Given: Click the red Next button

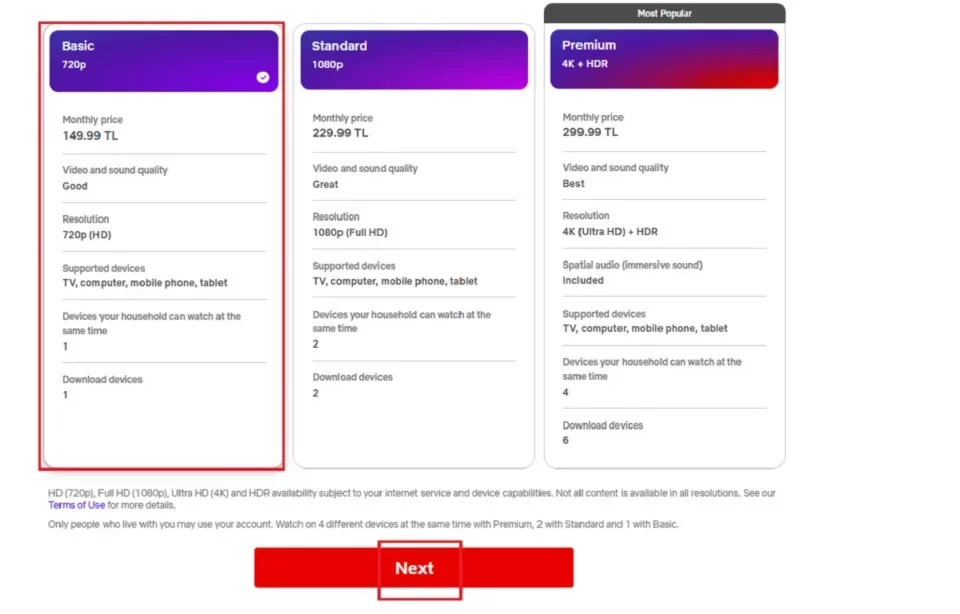Looking at the screenshot, I should point(414,567).
